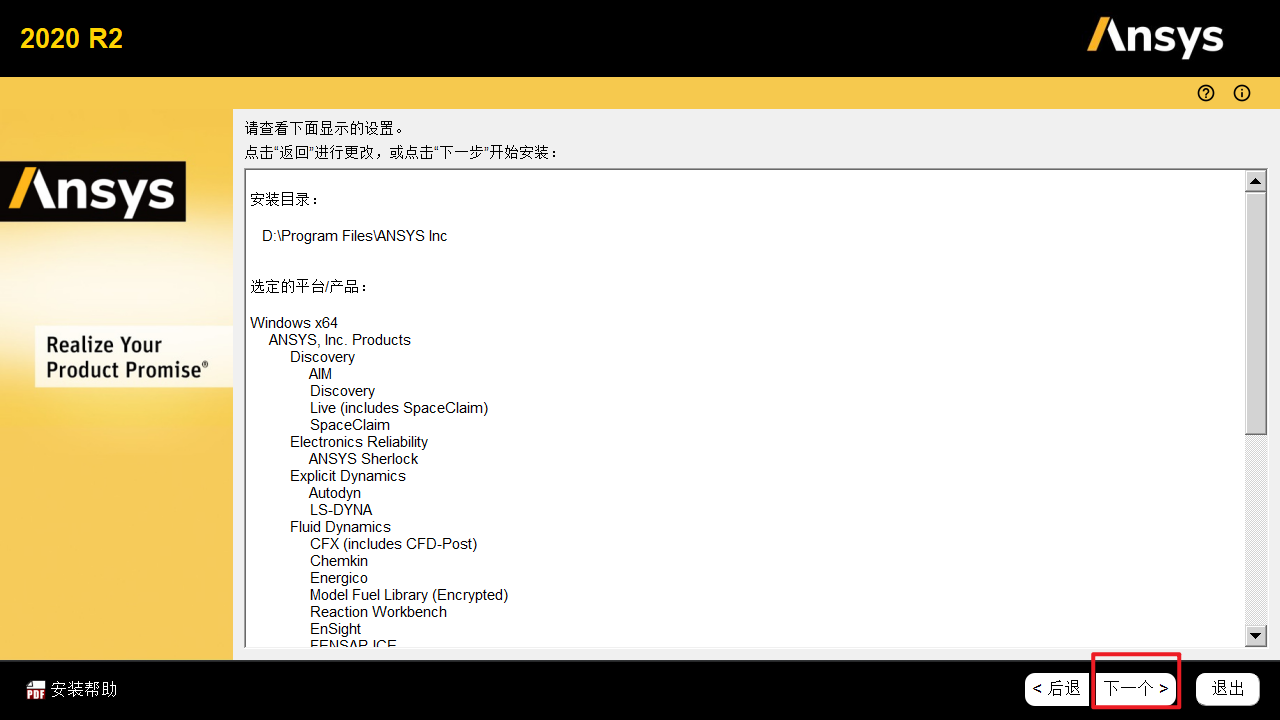Click the Chemkin entry

(339, 561)
